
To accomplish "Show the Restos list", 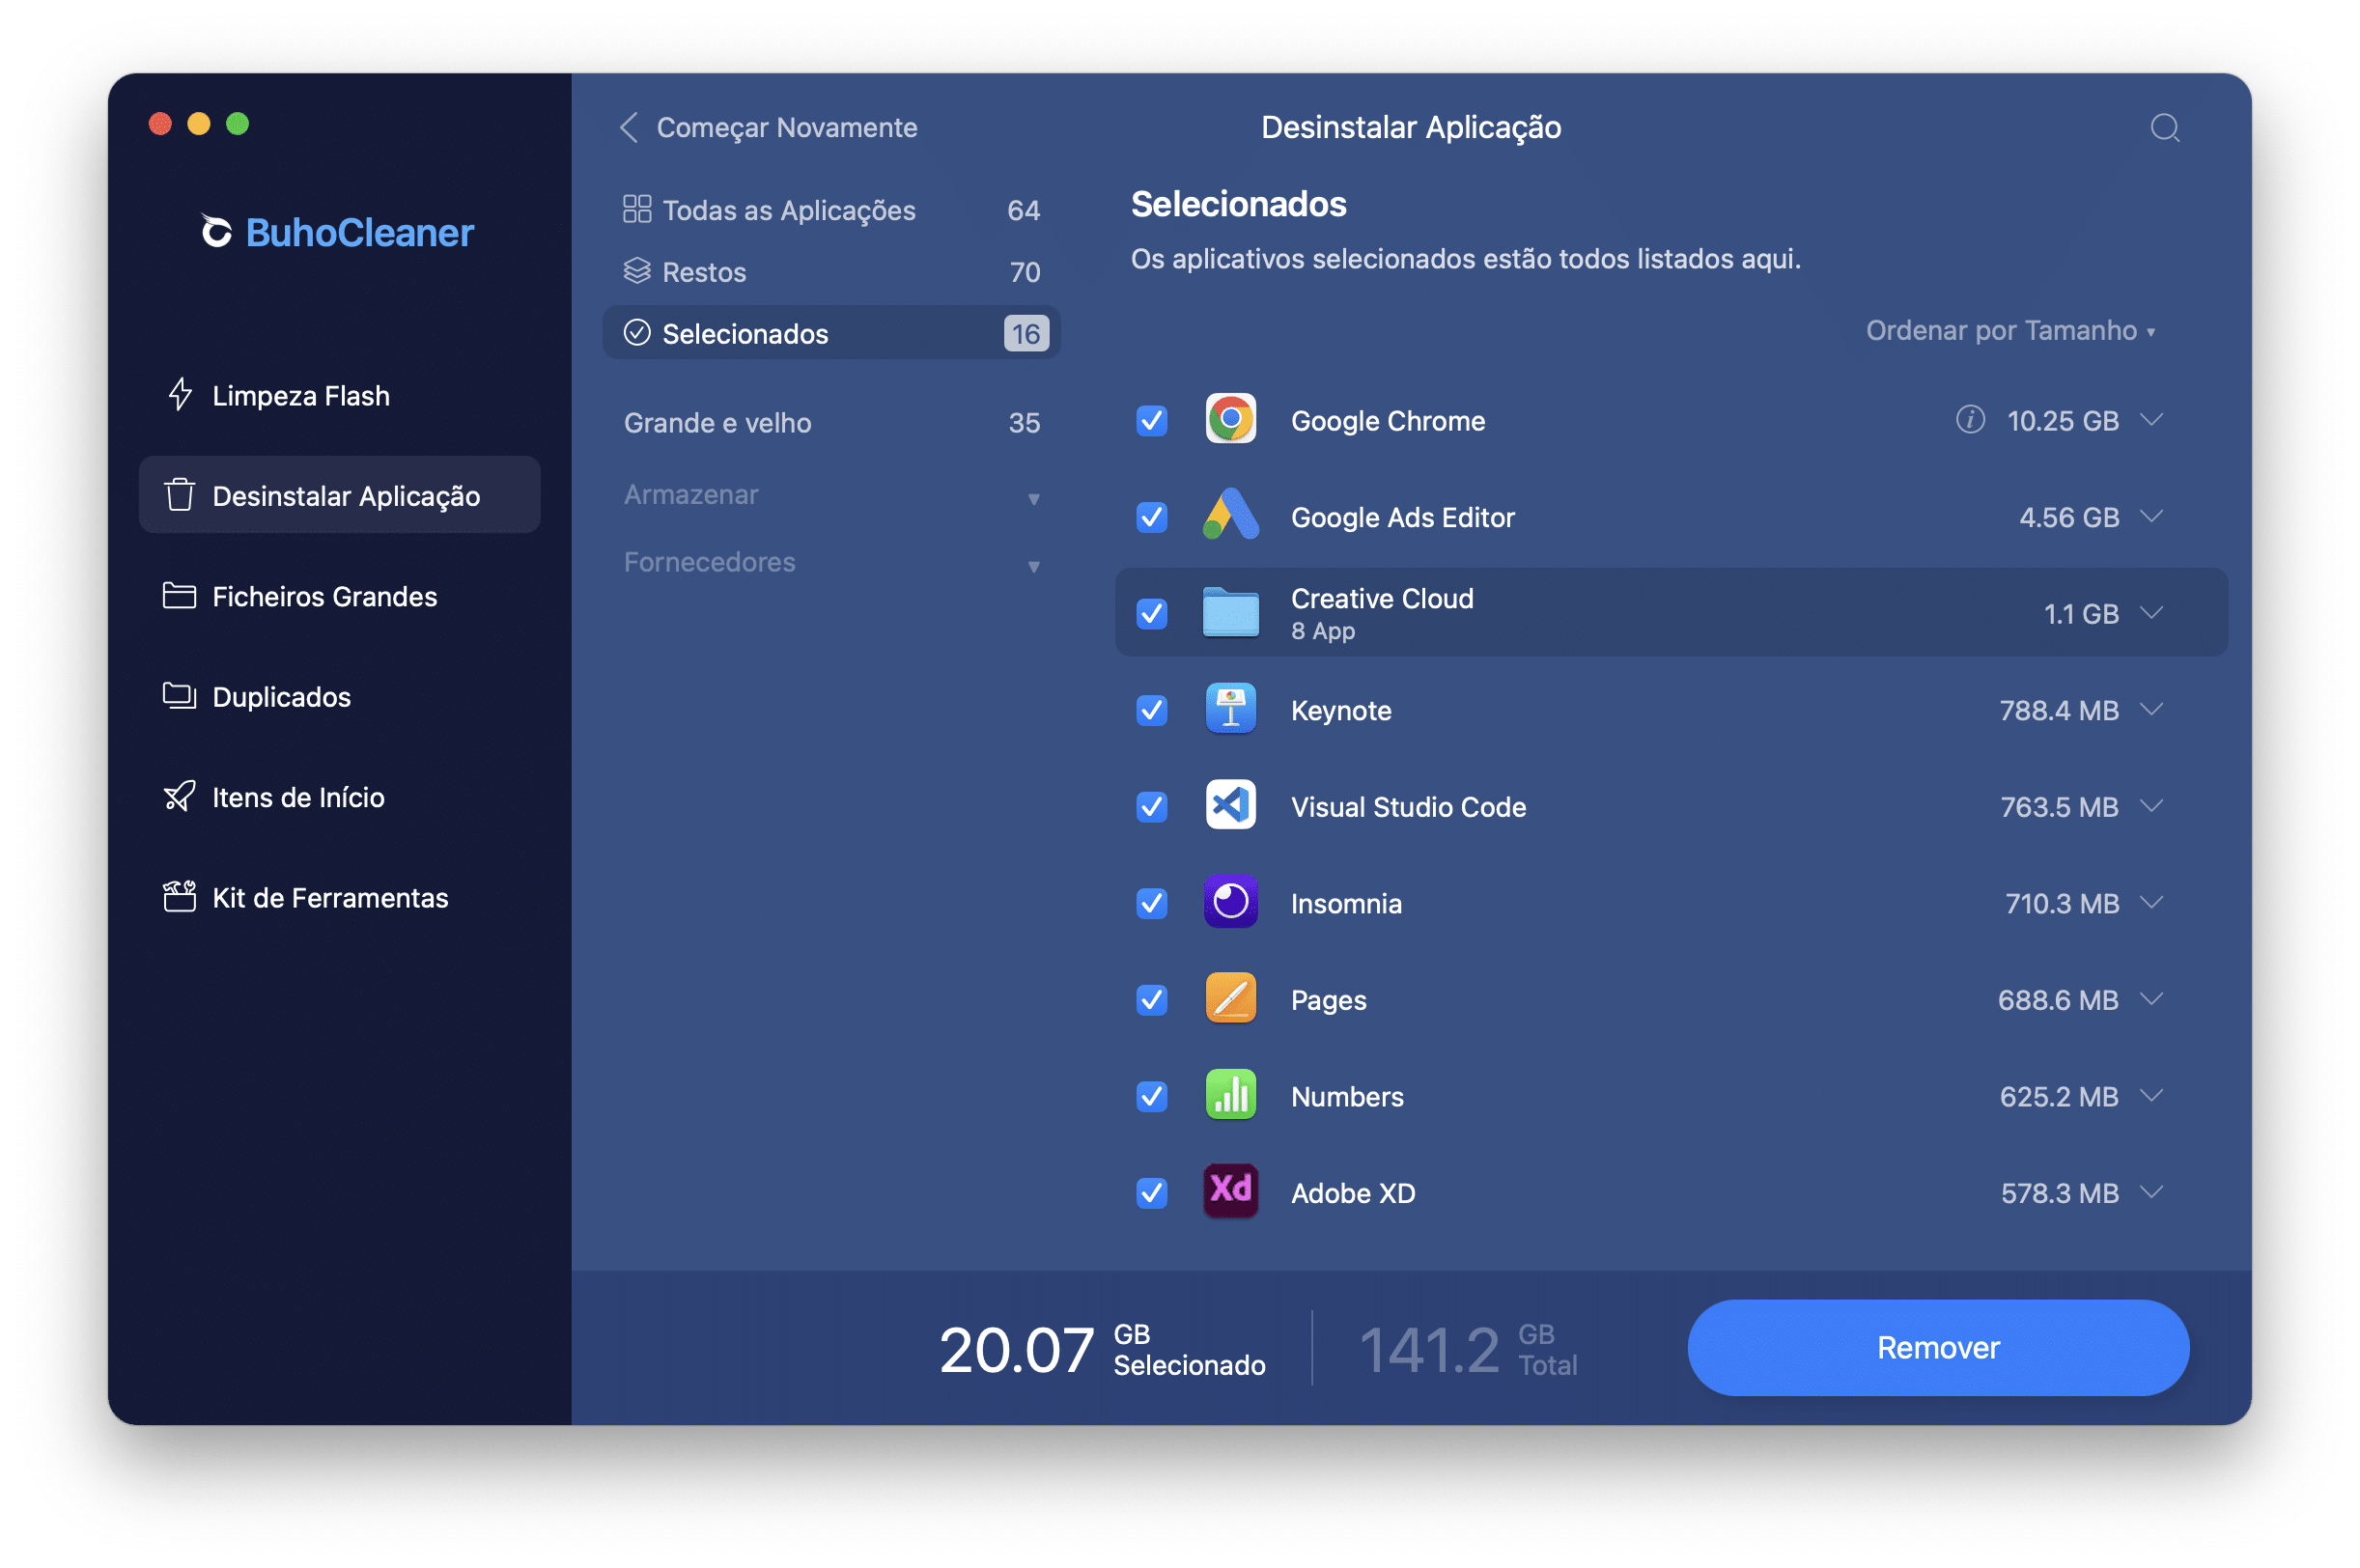I will [832, 272].
